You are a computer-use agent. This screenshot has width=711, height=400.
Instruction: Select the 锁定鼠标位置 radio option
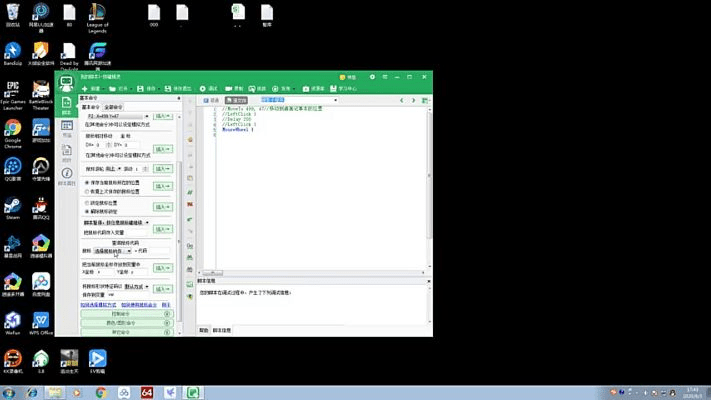pyautogui.click(x=83, y=202)
